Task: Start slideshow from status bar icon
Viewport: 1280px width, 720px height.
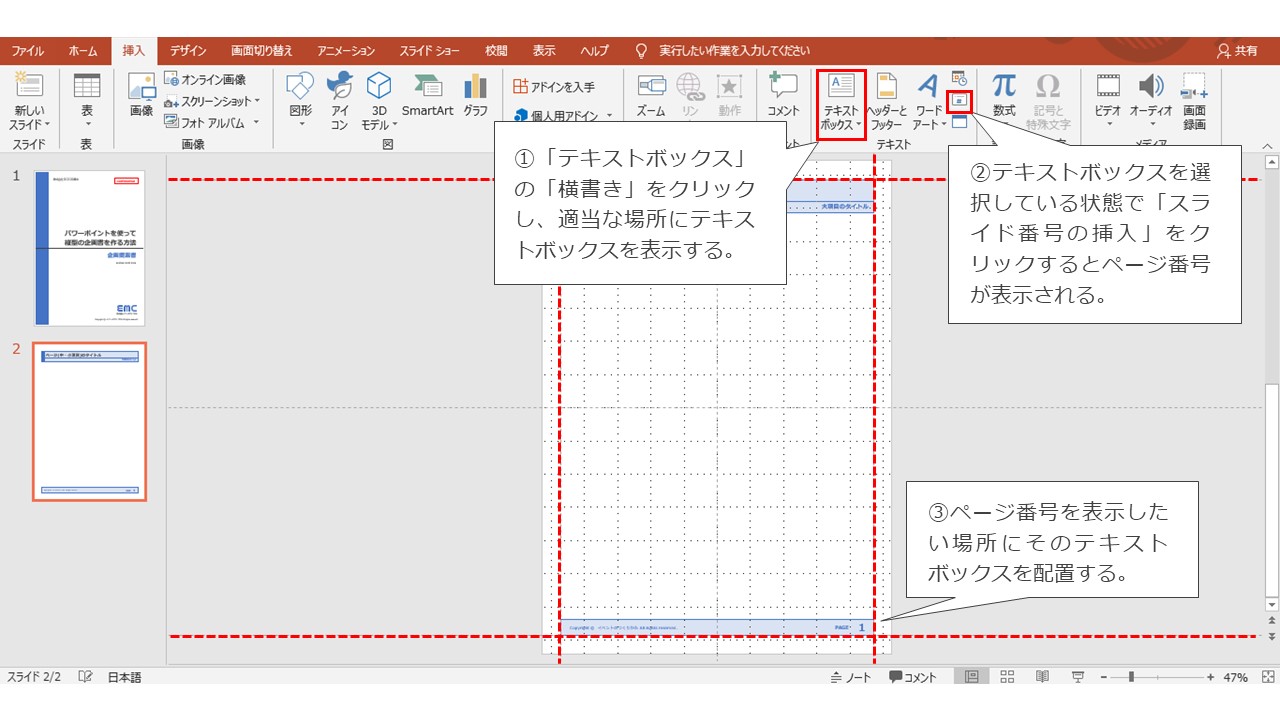Action: click(x=1078, y=677)
